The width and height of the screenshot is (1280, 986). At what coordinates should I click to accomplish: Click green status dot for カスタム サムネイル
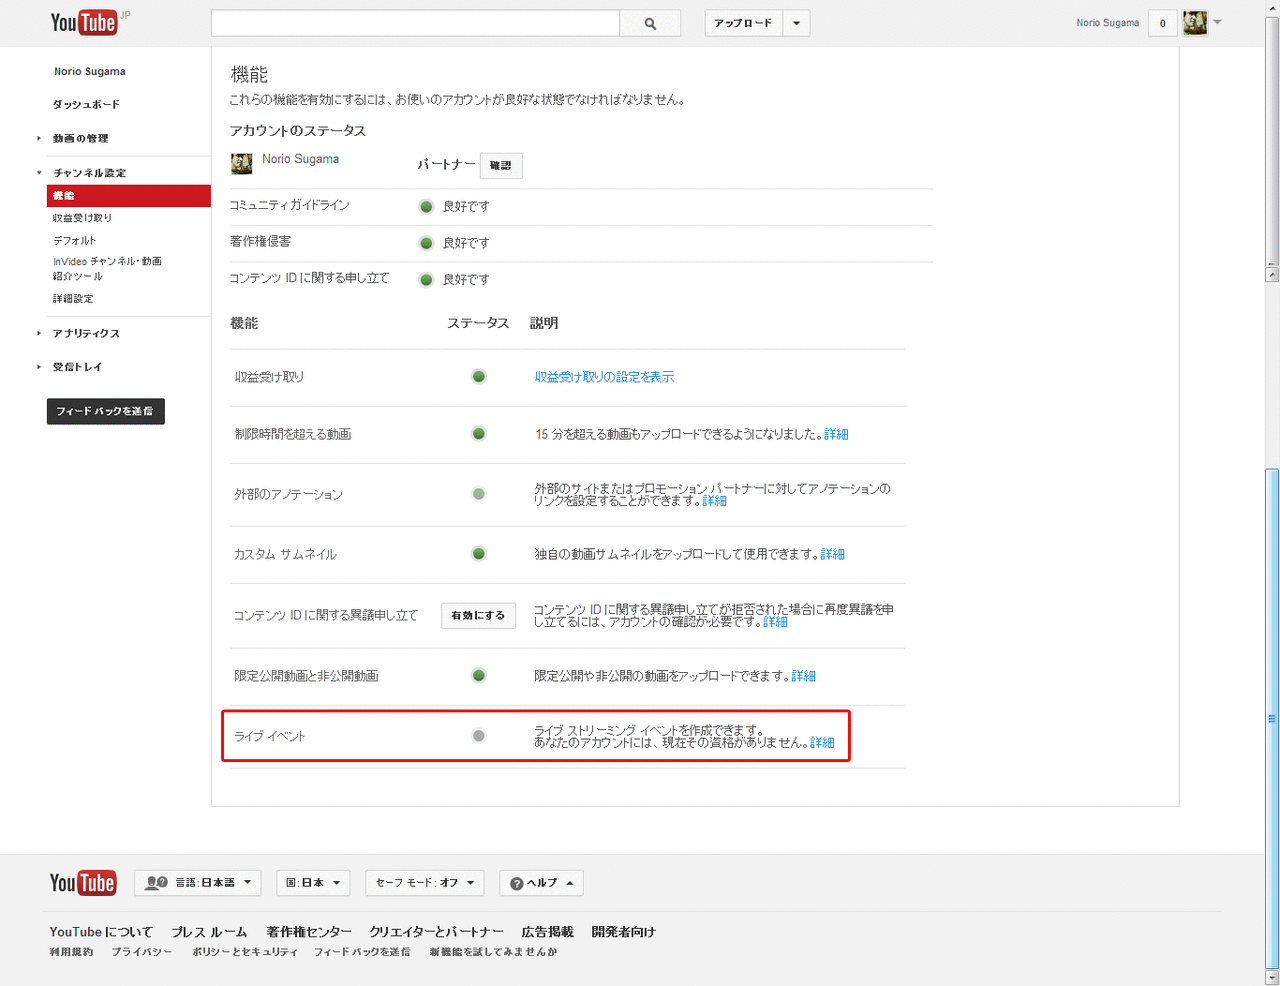[479, 554]
